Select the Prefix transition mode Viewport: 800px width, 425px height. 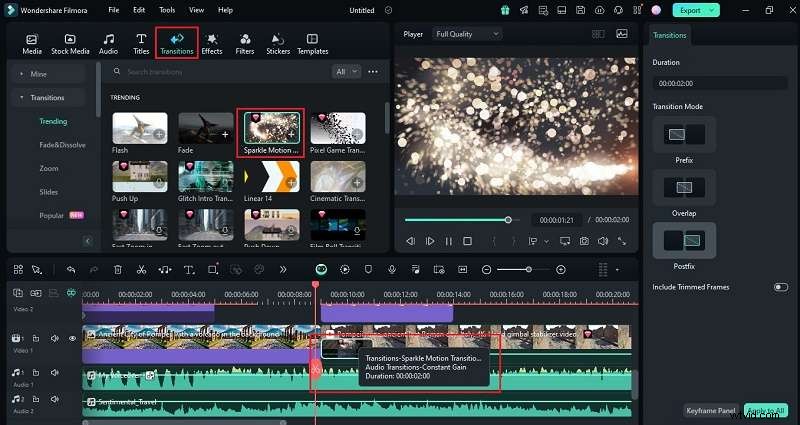(684, 135)
